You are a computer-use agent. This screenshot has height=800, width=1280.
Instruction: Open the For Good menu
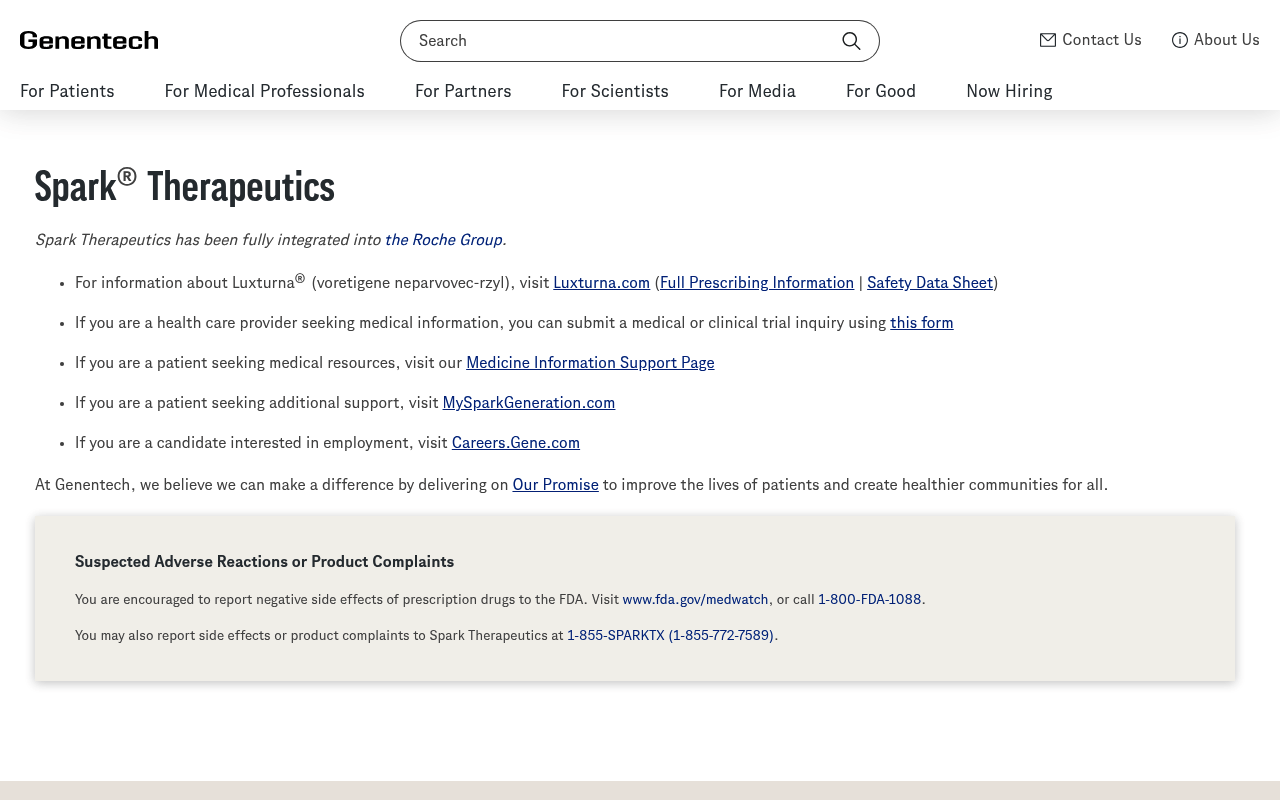[881, 91]
